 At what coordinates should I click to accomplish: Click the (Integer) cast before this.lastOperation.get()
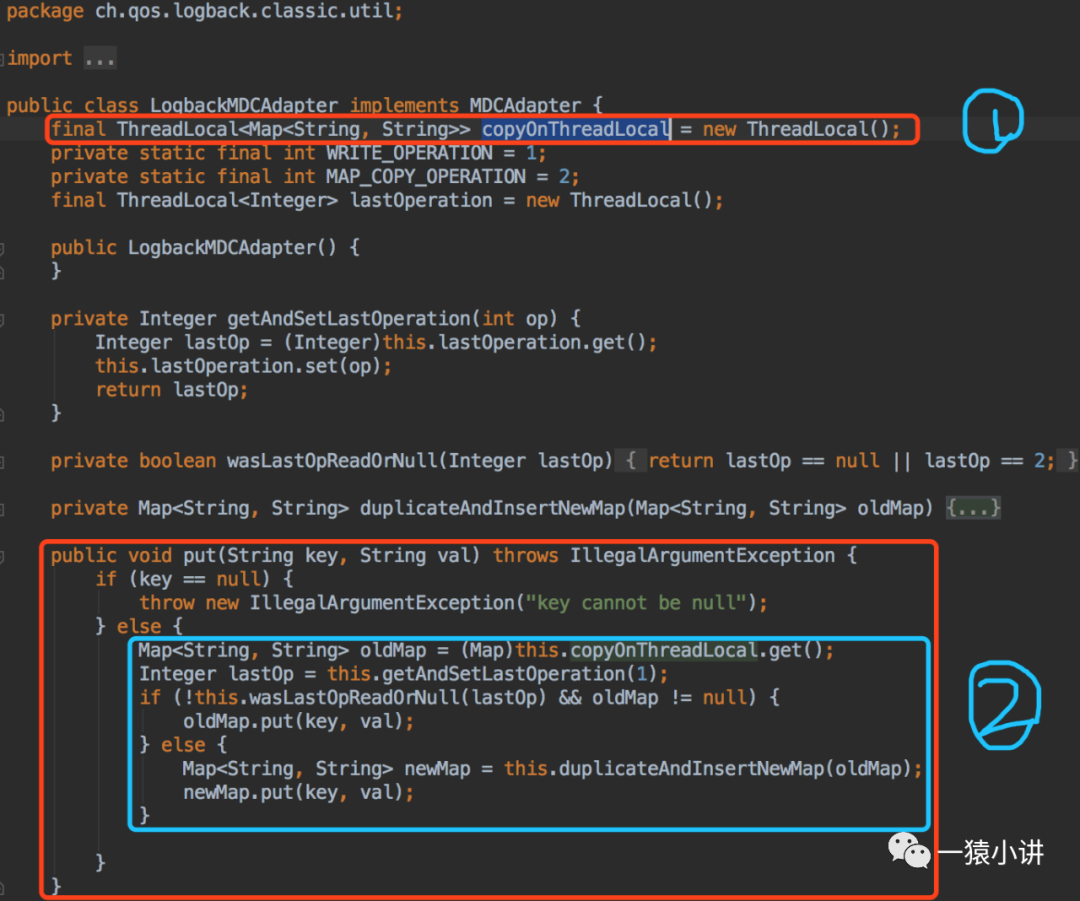(333, 342)
